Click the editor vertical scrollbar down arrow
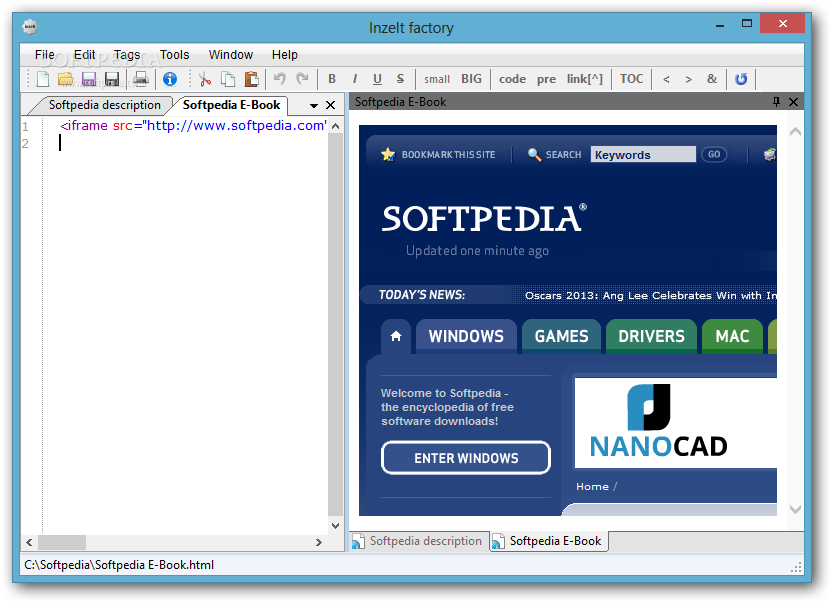 (335, 526)
